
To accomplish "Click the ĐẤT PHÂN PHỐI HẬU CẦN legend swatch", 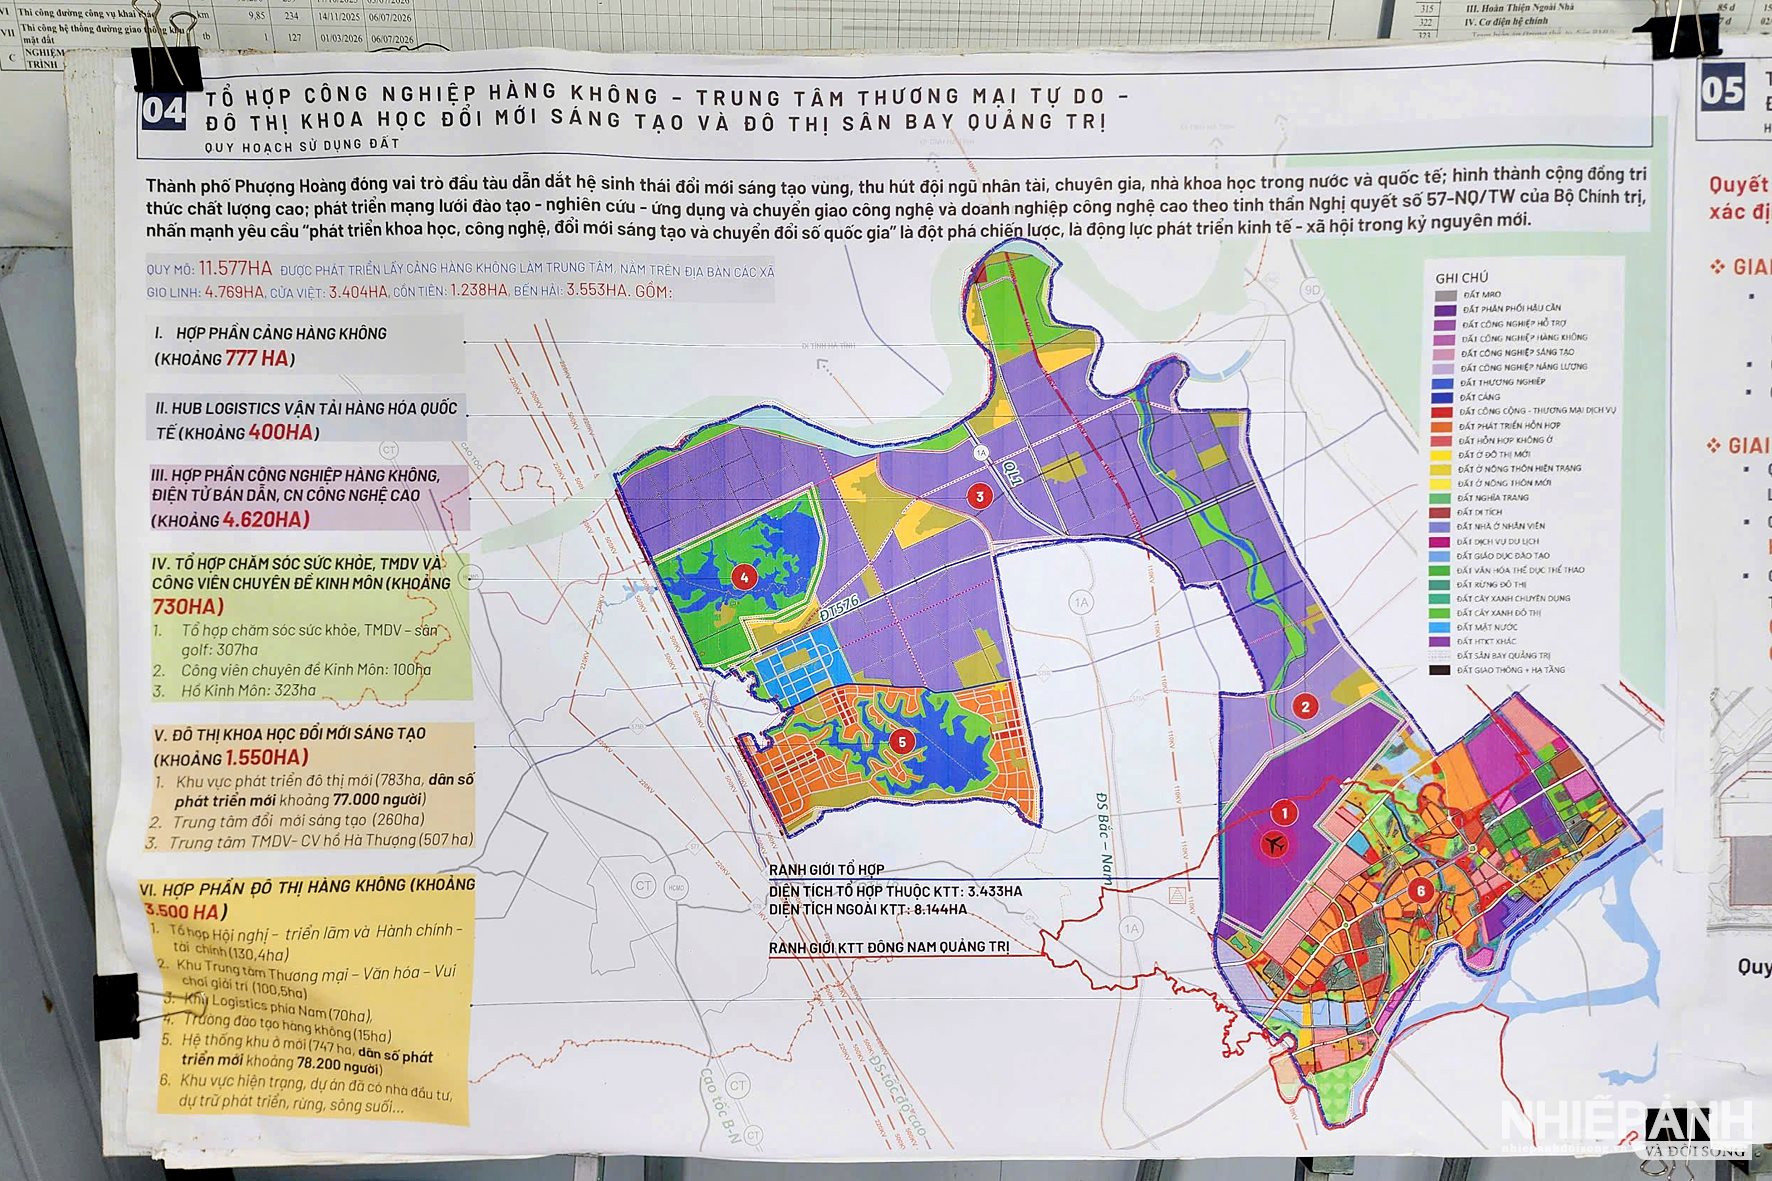I will pos(1446,310).
